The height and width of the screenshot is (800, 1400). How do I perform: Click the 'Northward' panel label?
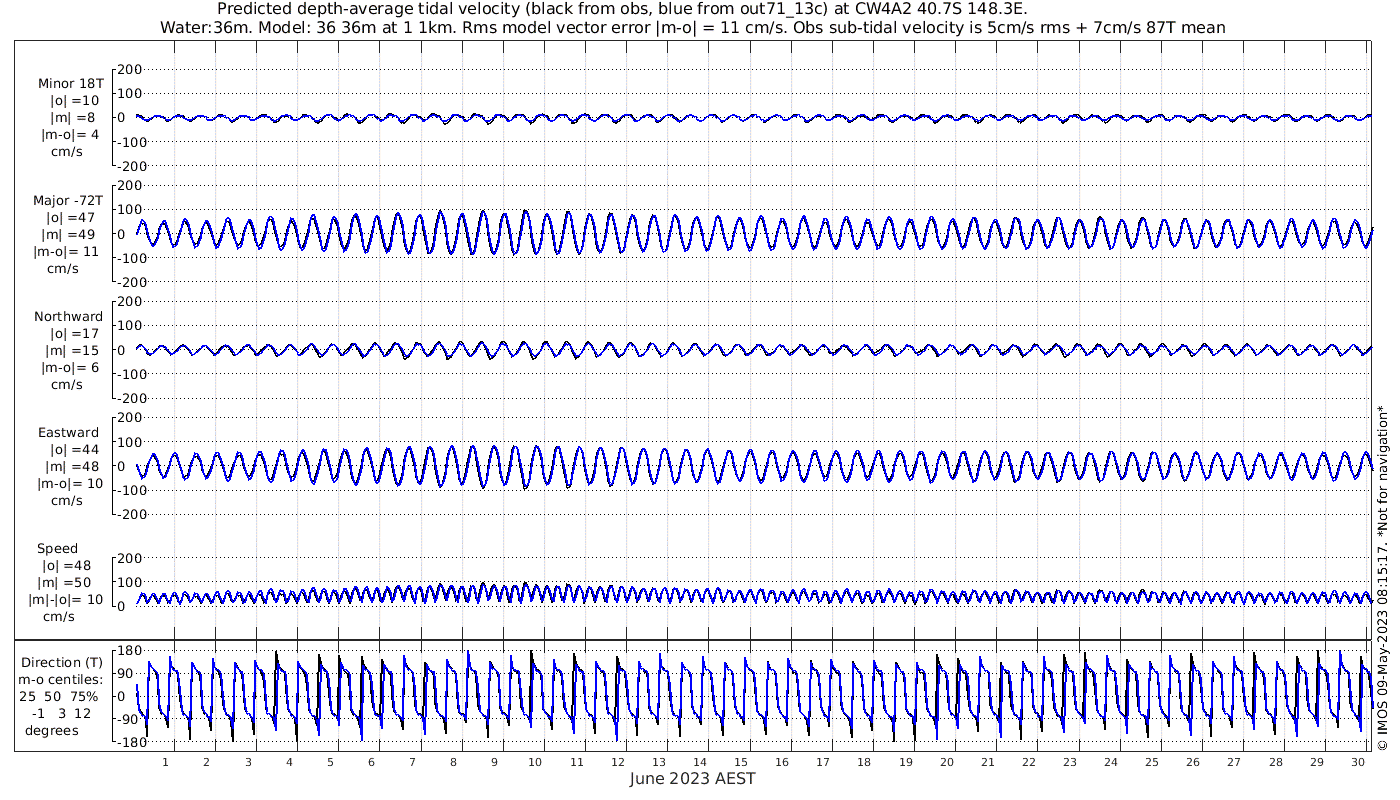(68, 316)
